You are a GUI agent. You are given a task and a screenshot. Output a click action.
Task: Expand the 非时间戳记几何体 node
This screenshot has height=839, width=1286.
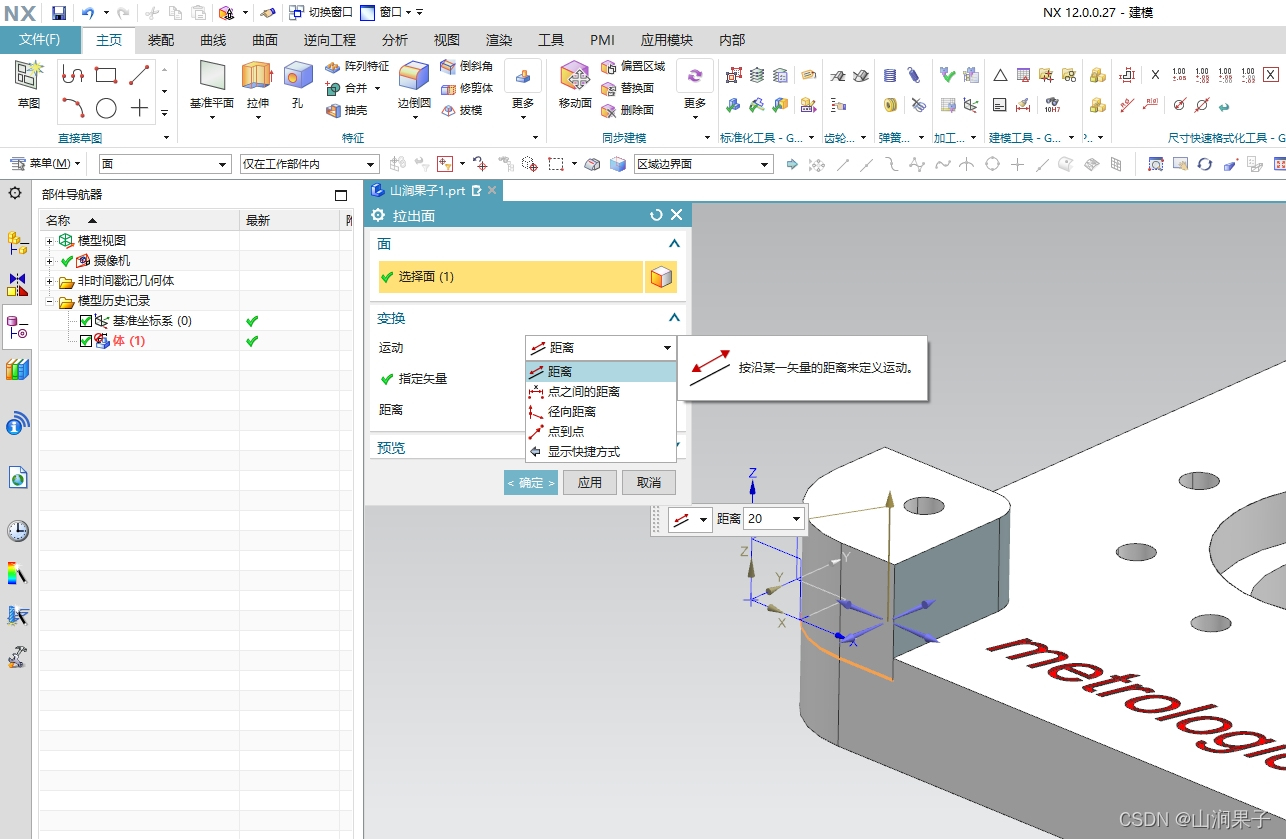(x=49, y=281)
